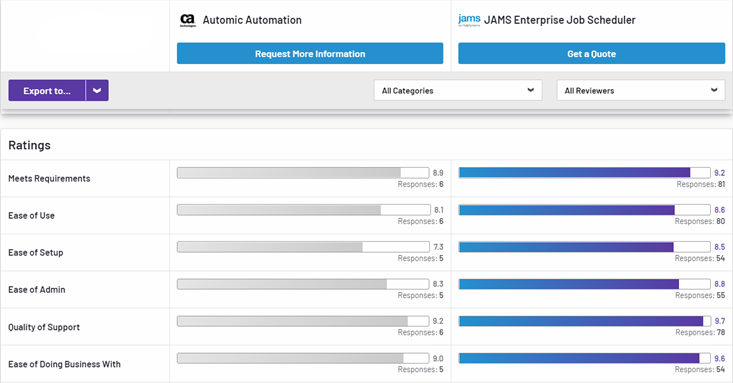The height and width of the screenshot is (383, 733).
Task: Select the Quality of Support row label
Action: point(44,327)
